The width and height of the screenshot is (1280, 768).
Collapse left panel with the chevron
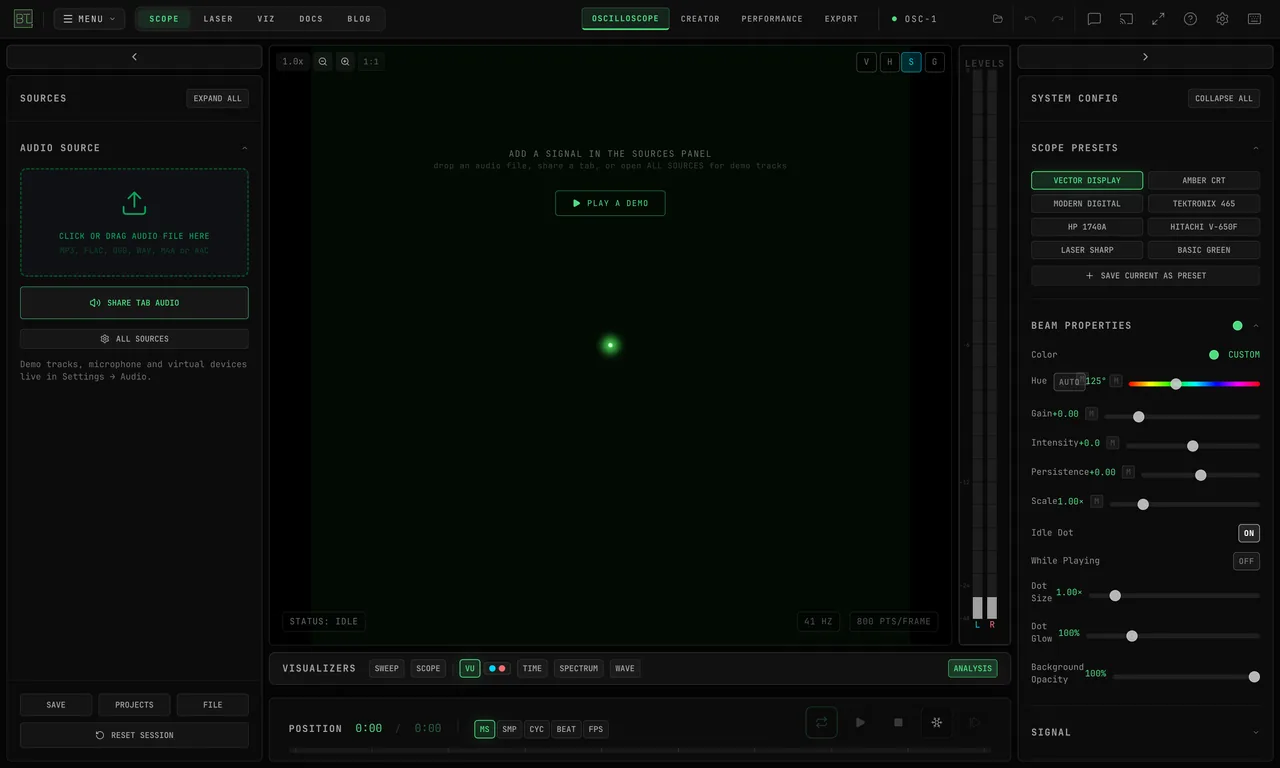click(134, 57)
